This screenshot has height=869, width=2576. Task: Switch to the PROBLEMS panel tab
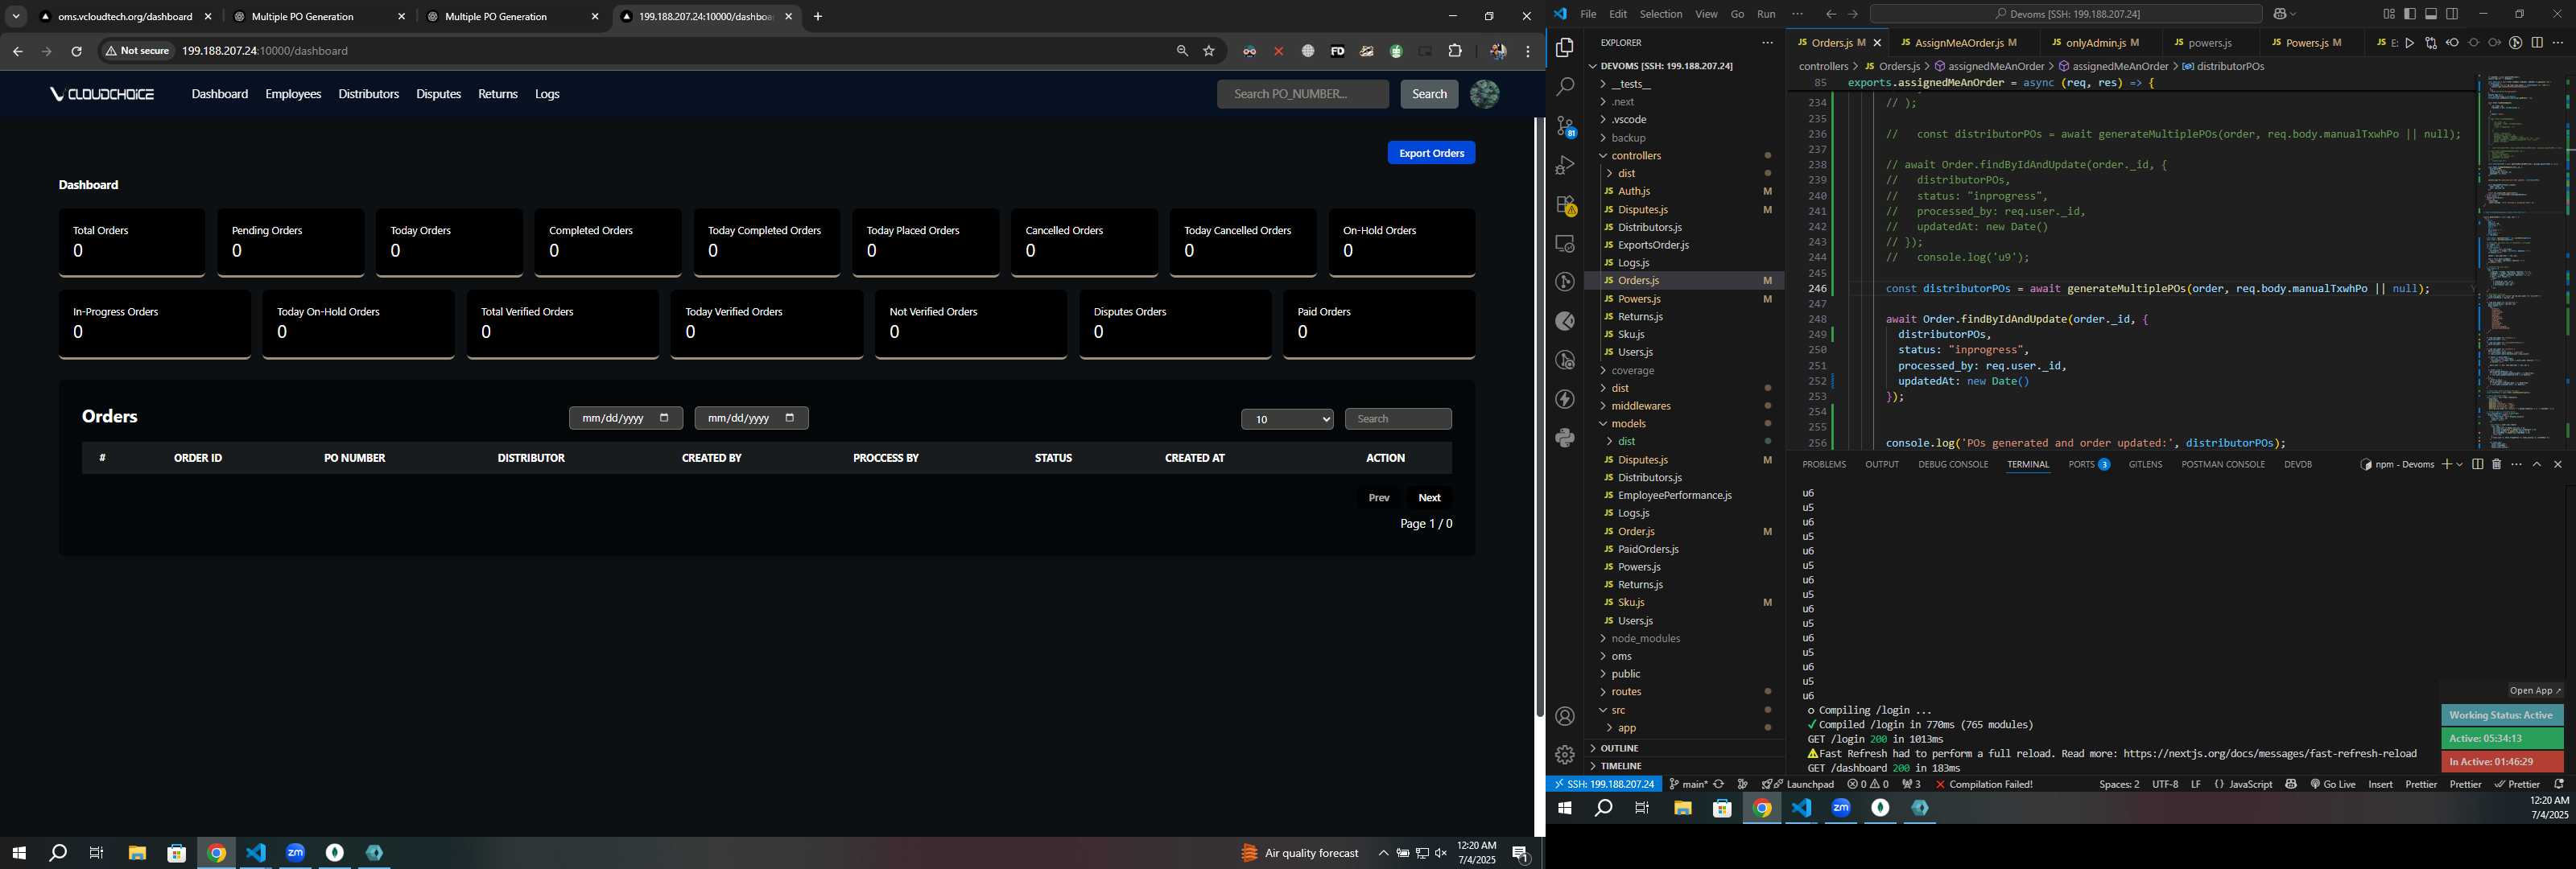1823,464
